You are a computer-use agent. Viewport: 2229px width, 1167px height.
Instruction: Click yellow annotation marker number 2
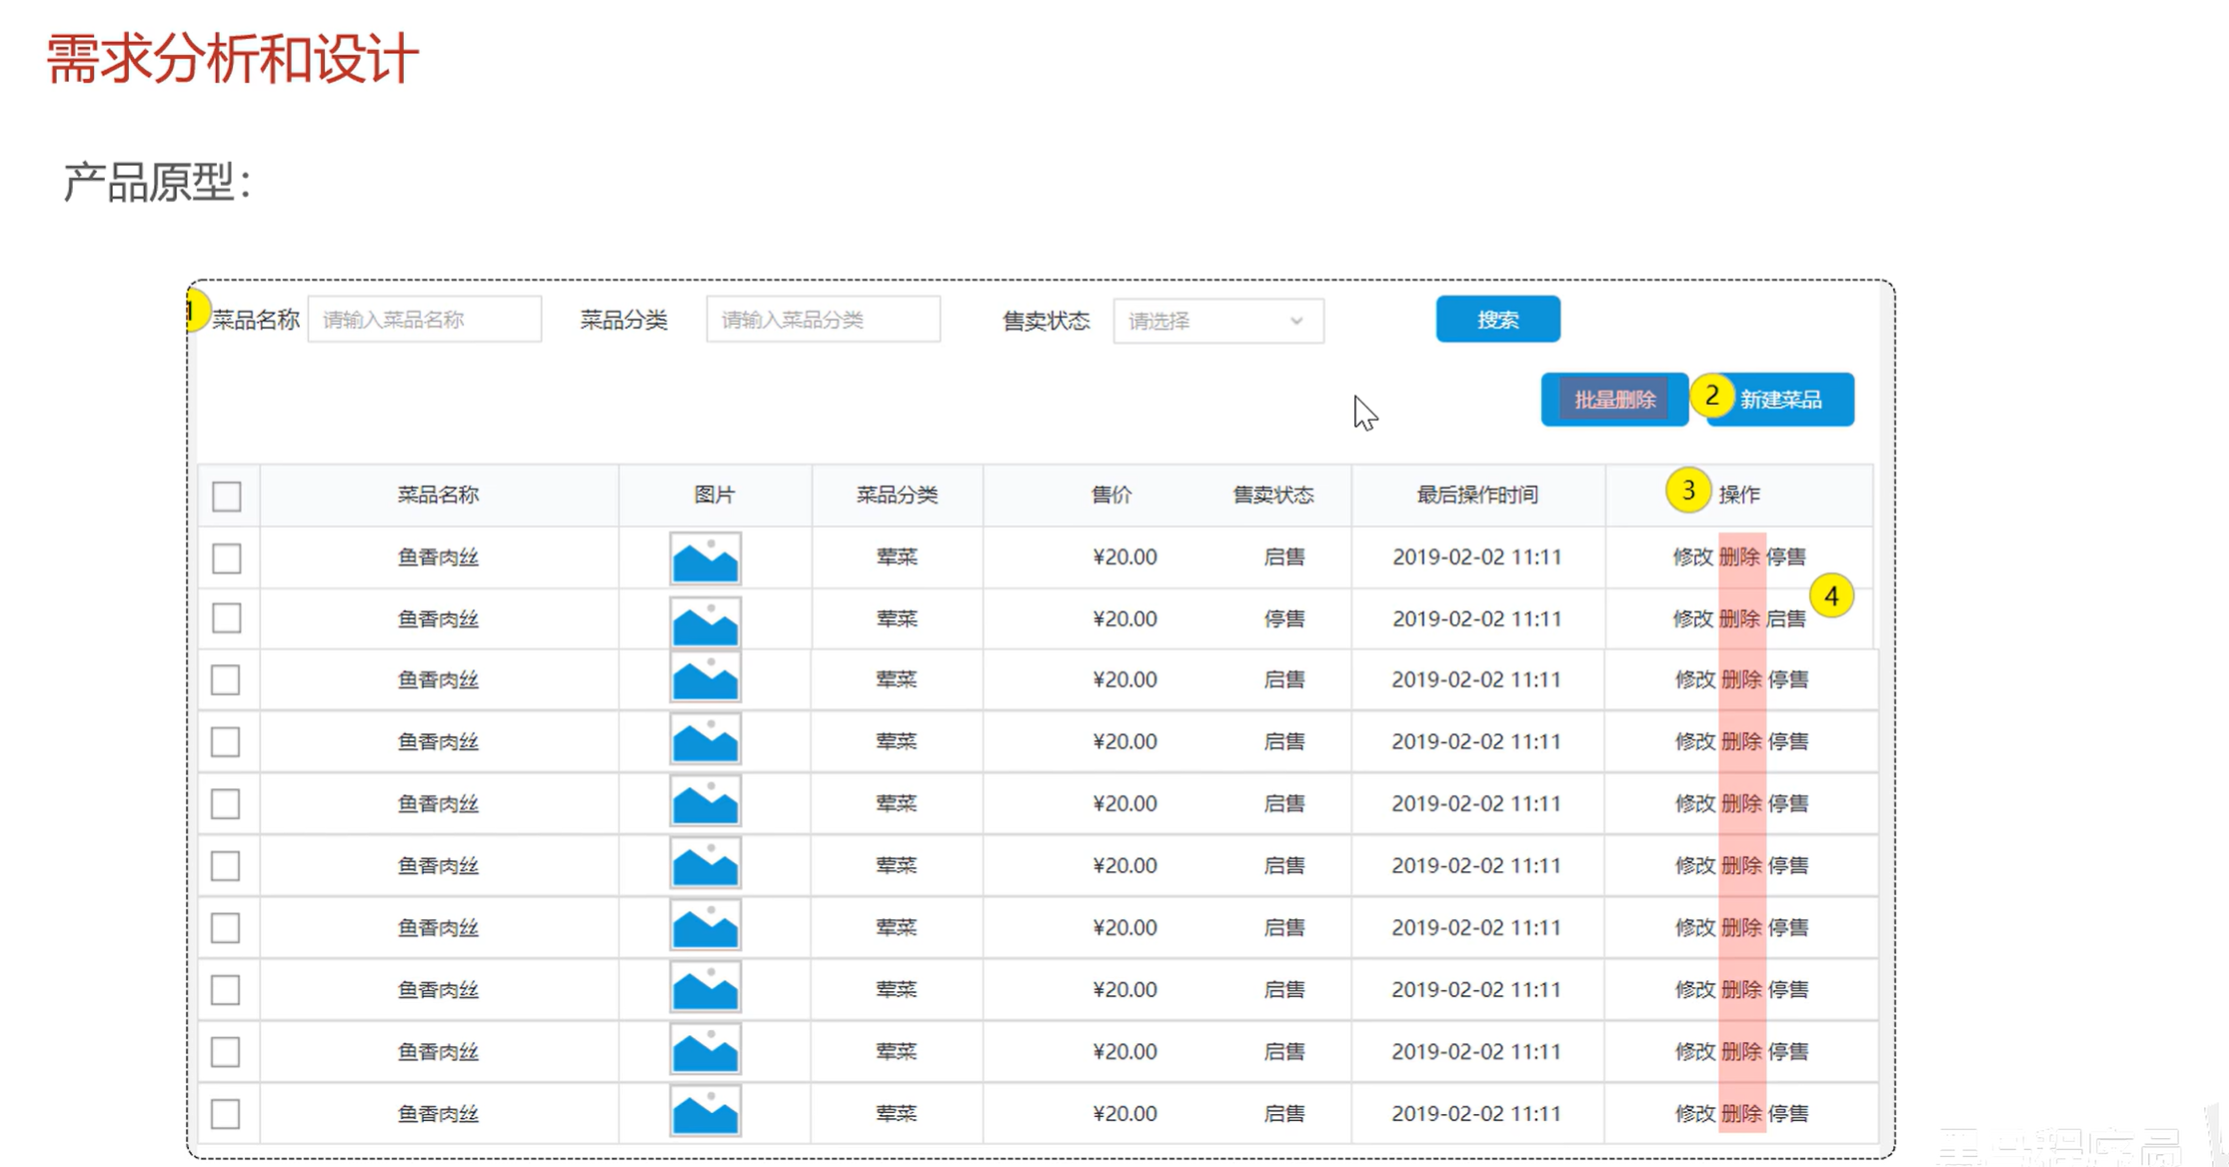point(1711,396)
